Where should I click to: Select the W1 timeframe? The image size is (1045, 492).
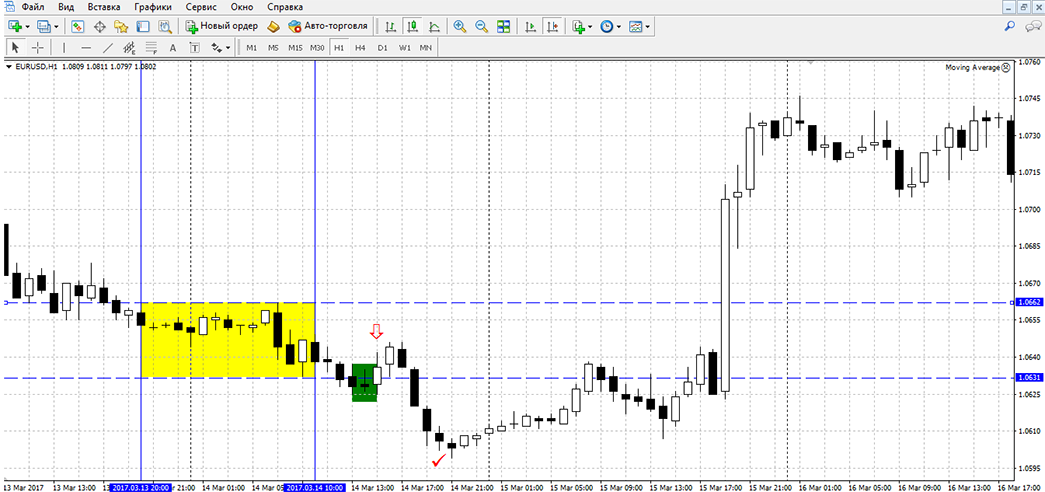[405, 47]
